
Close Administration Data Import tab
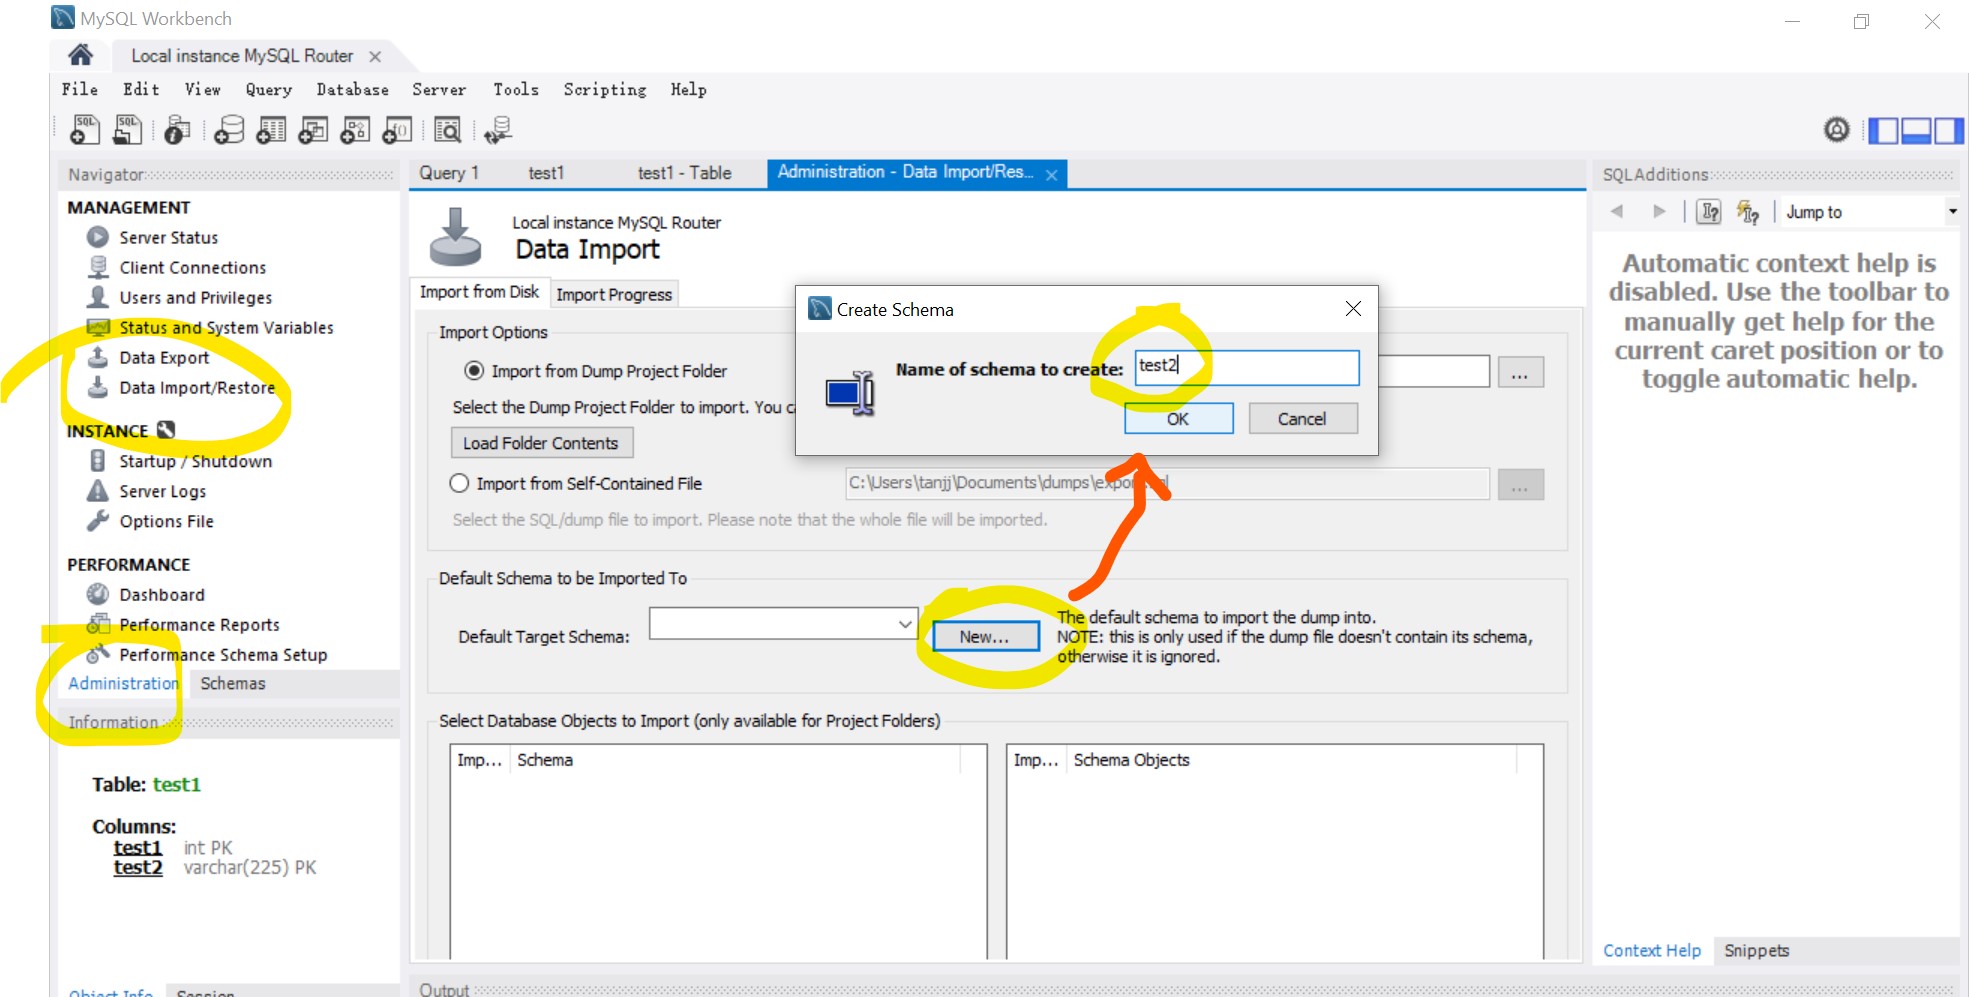(1051, 175)
